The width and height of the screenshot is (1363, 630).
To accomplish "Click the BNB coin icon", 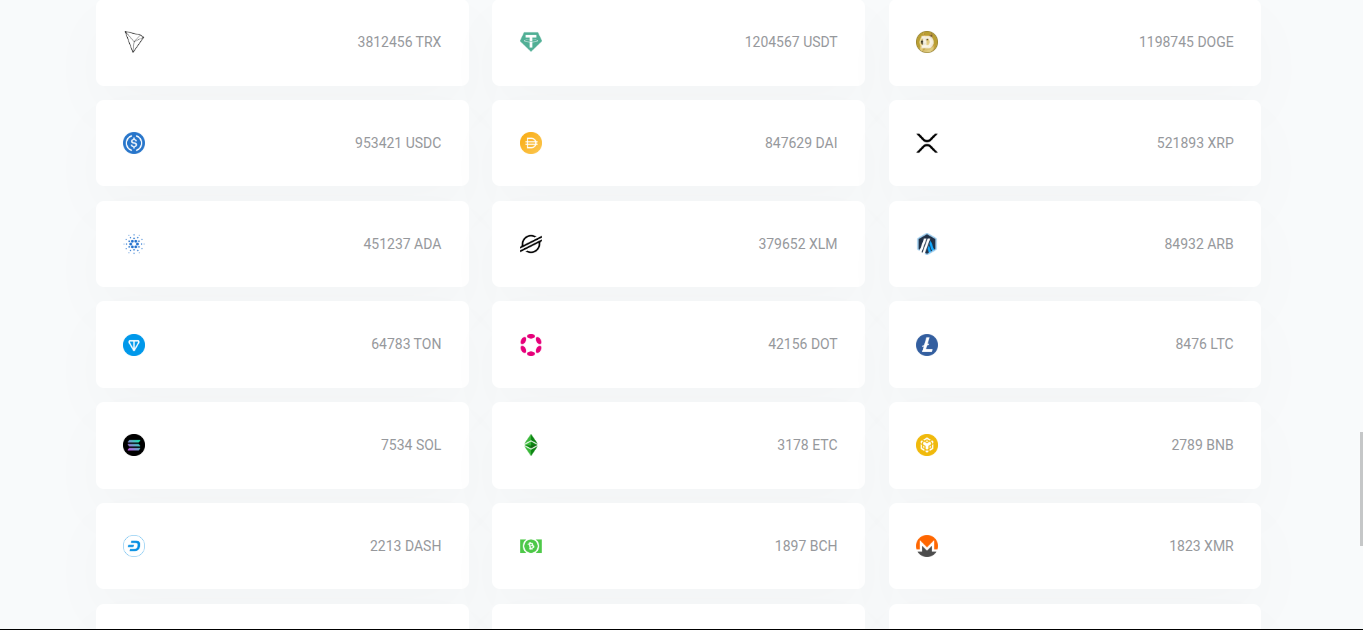I will click(927, 445).
